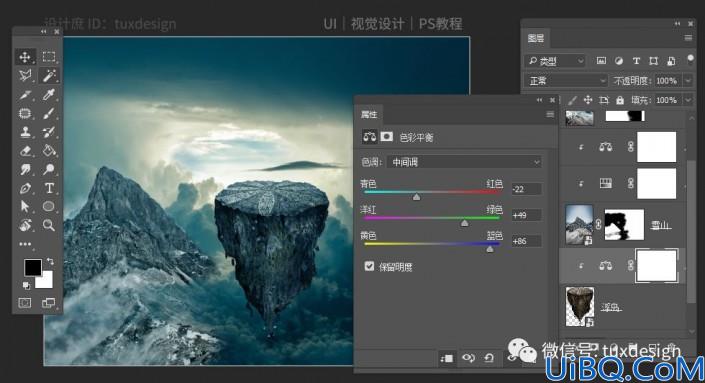Filter layers by smart objects
This screenshot has height=383, width=705.
point(671,61)
